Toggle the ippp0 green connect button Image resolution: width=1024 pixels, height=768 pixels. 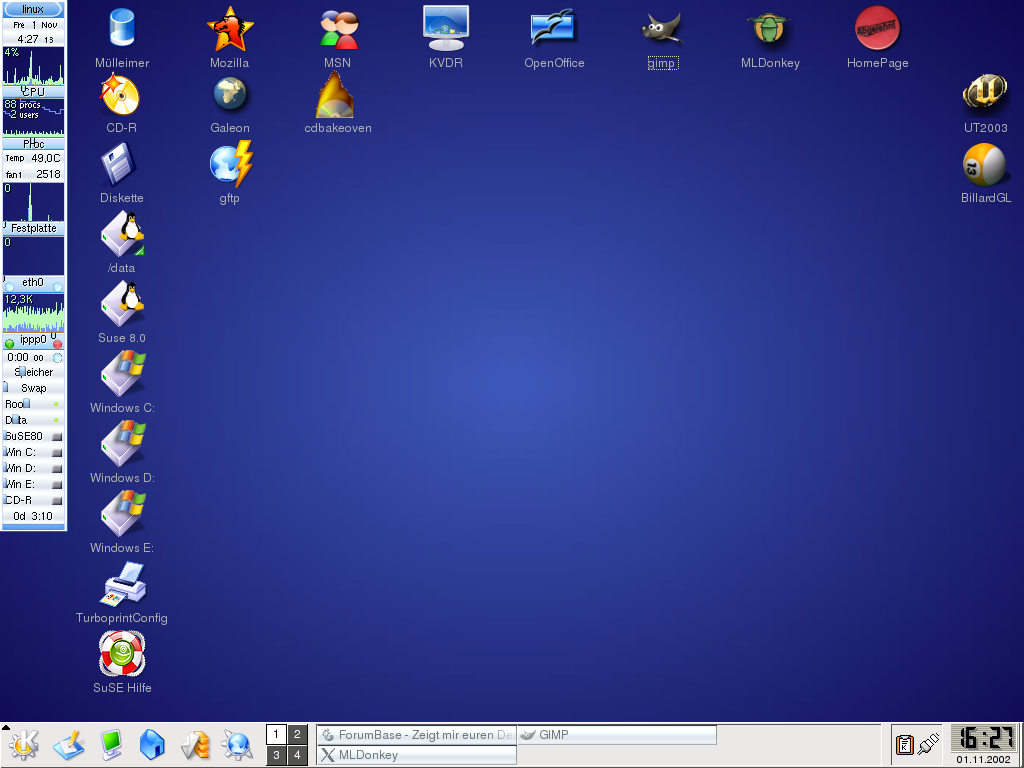[x=9, y=344]
